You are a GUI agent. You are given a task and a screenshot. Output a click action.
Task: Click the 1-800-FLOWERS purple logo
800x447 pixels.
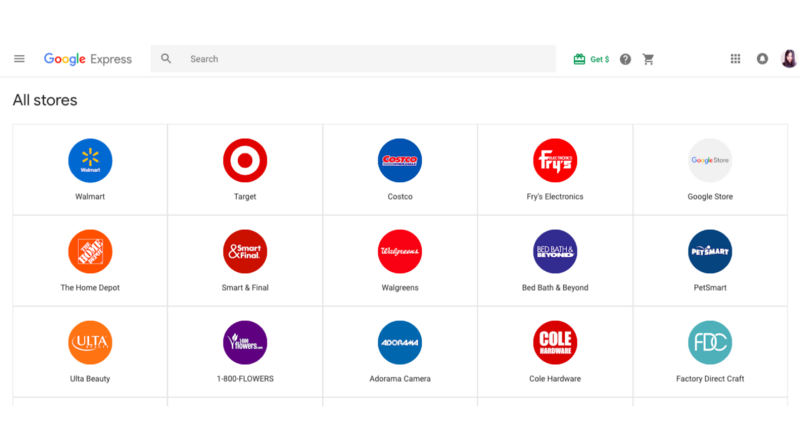(245, 342)
